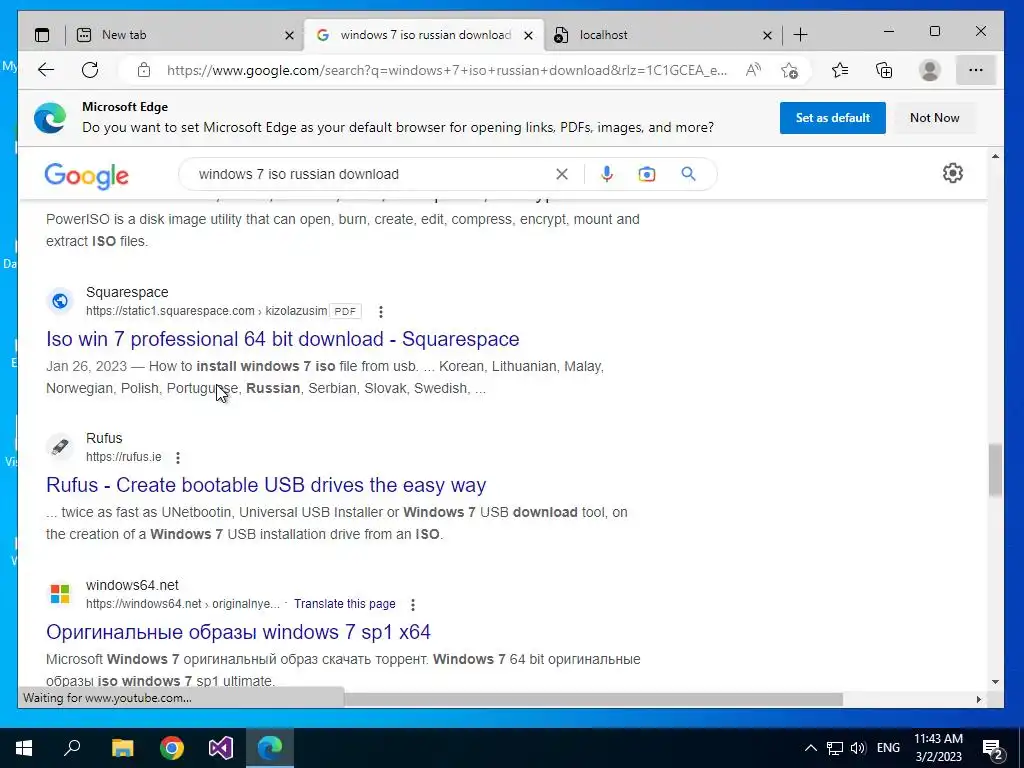Search by image with camera icon
Image resolution: width=1024 pixels, height=768 pixels.
647,174
